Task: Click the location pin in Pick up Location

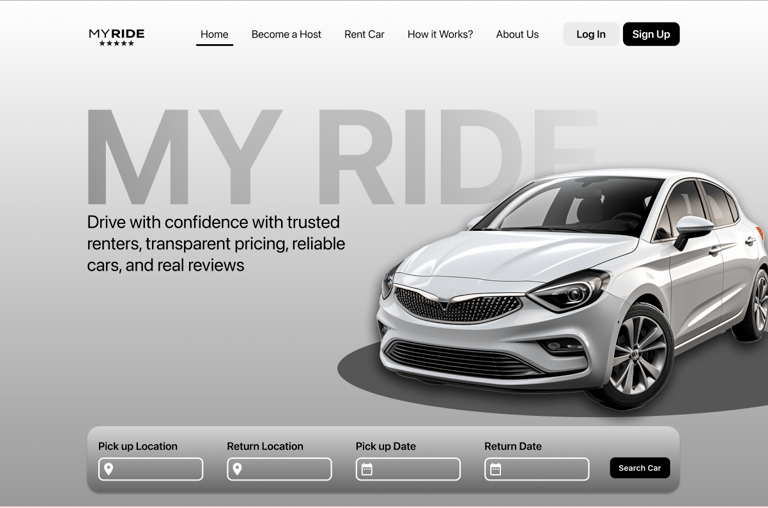Action: [x=109, y=469]
